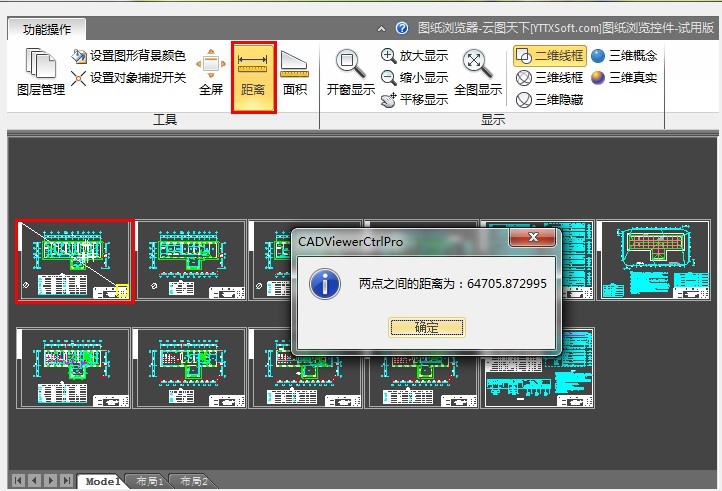The height and width of the screenshot is (491, 722).
Task: Click the site plan drawing at top right
Action: (653, 260)
